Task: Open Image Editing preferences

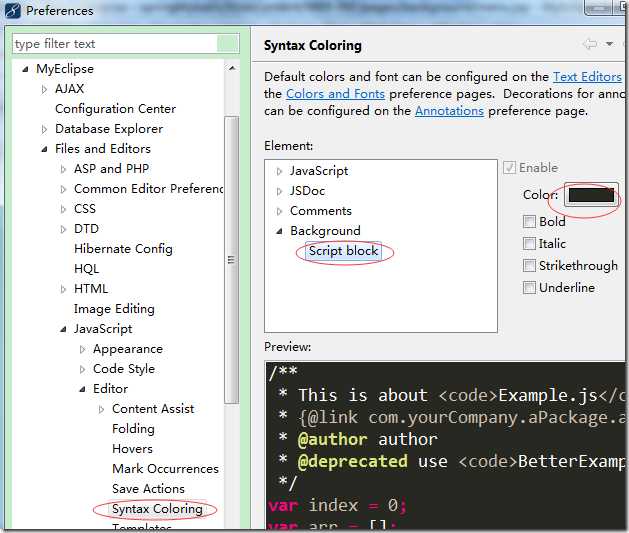Action: coord(114,309)
